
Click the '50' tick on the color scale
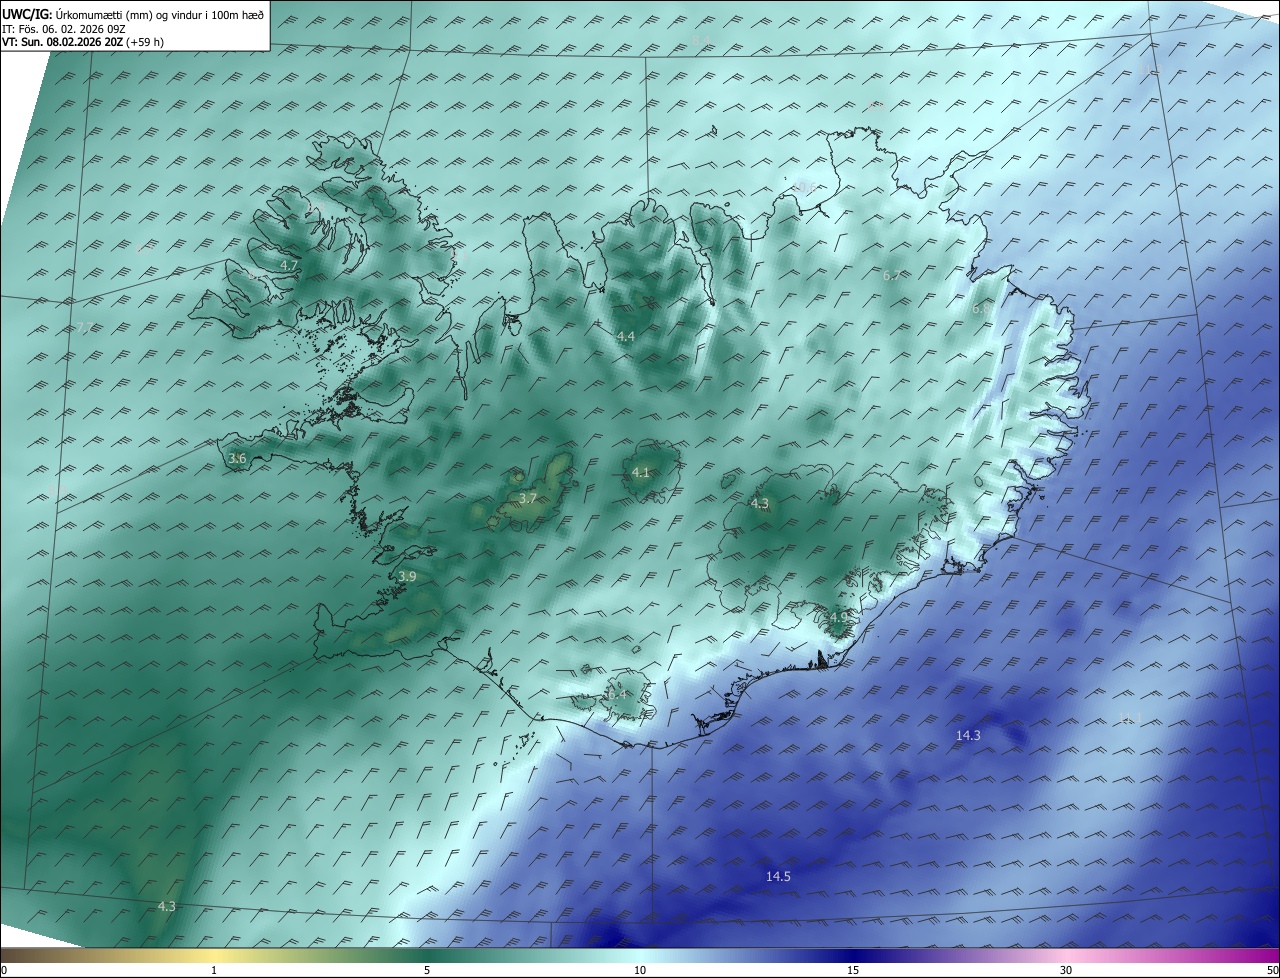coord(1272,970)
